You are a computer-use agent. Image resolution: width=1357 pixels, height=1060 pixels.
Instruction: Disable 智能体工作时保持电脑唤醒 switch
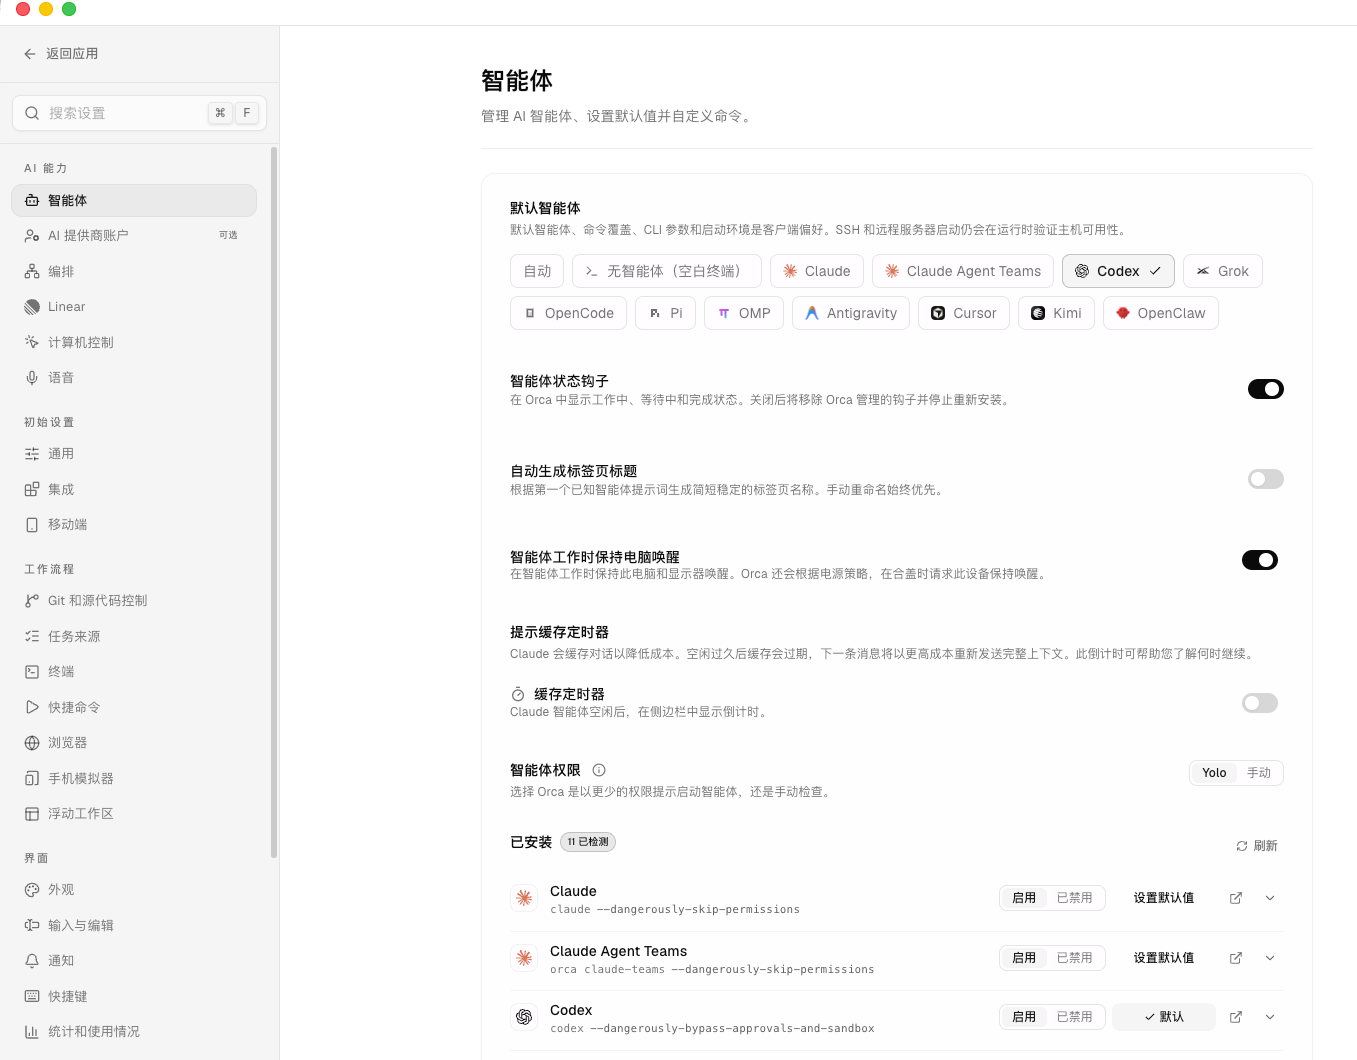[x=1260, y=560]
